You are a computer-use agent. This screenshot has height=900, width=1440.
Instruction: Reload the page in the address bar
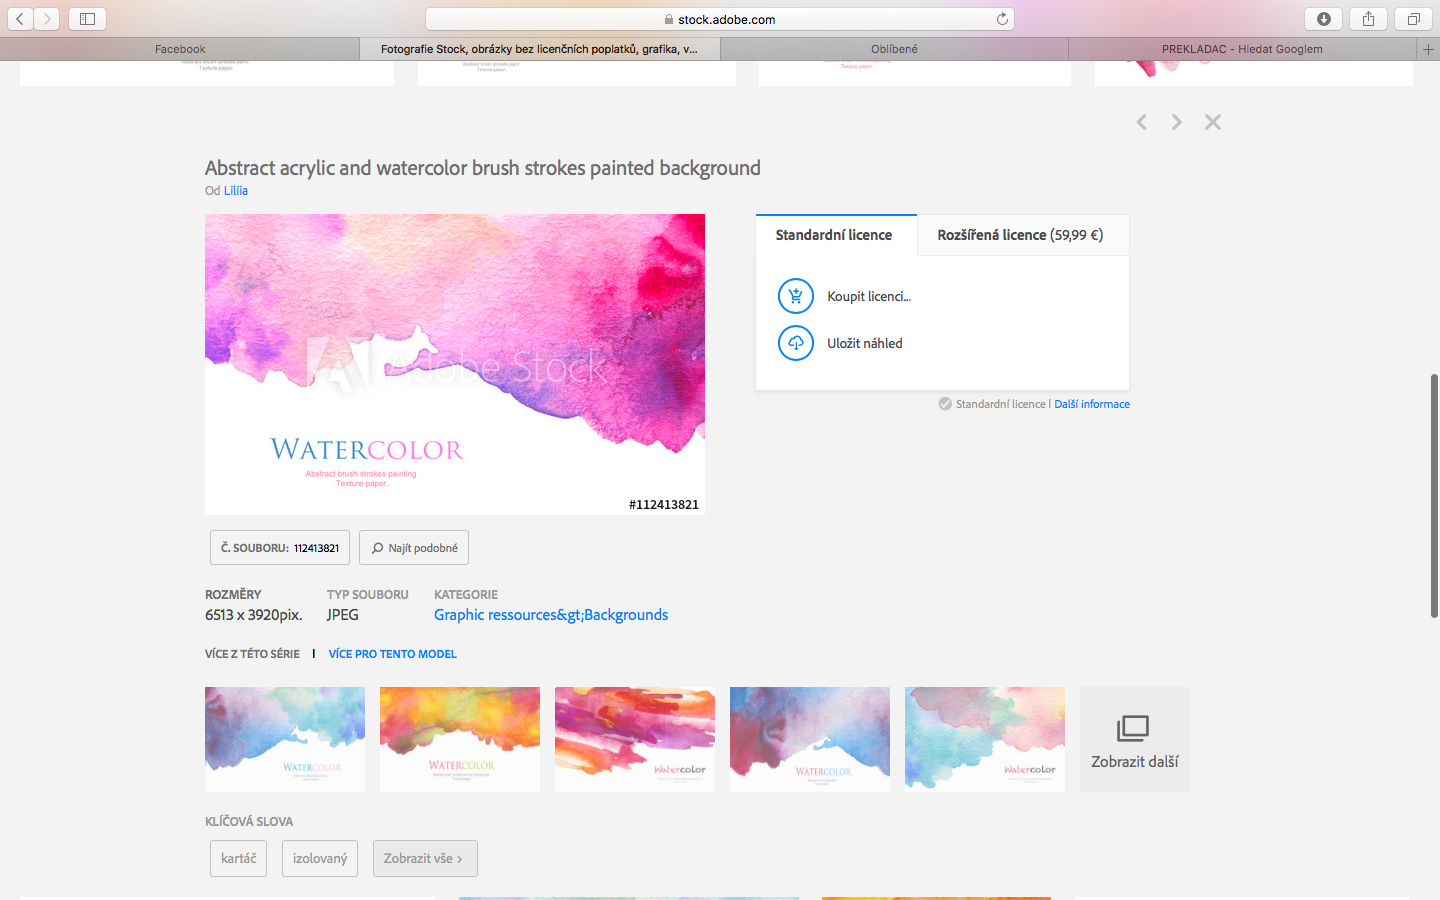[1002, 19]
